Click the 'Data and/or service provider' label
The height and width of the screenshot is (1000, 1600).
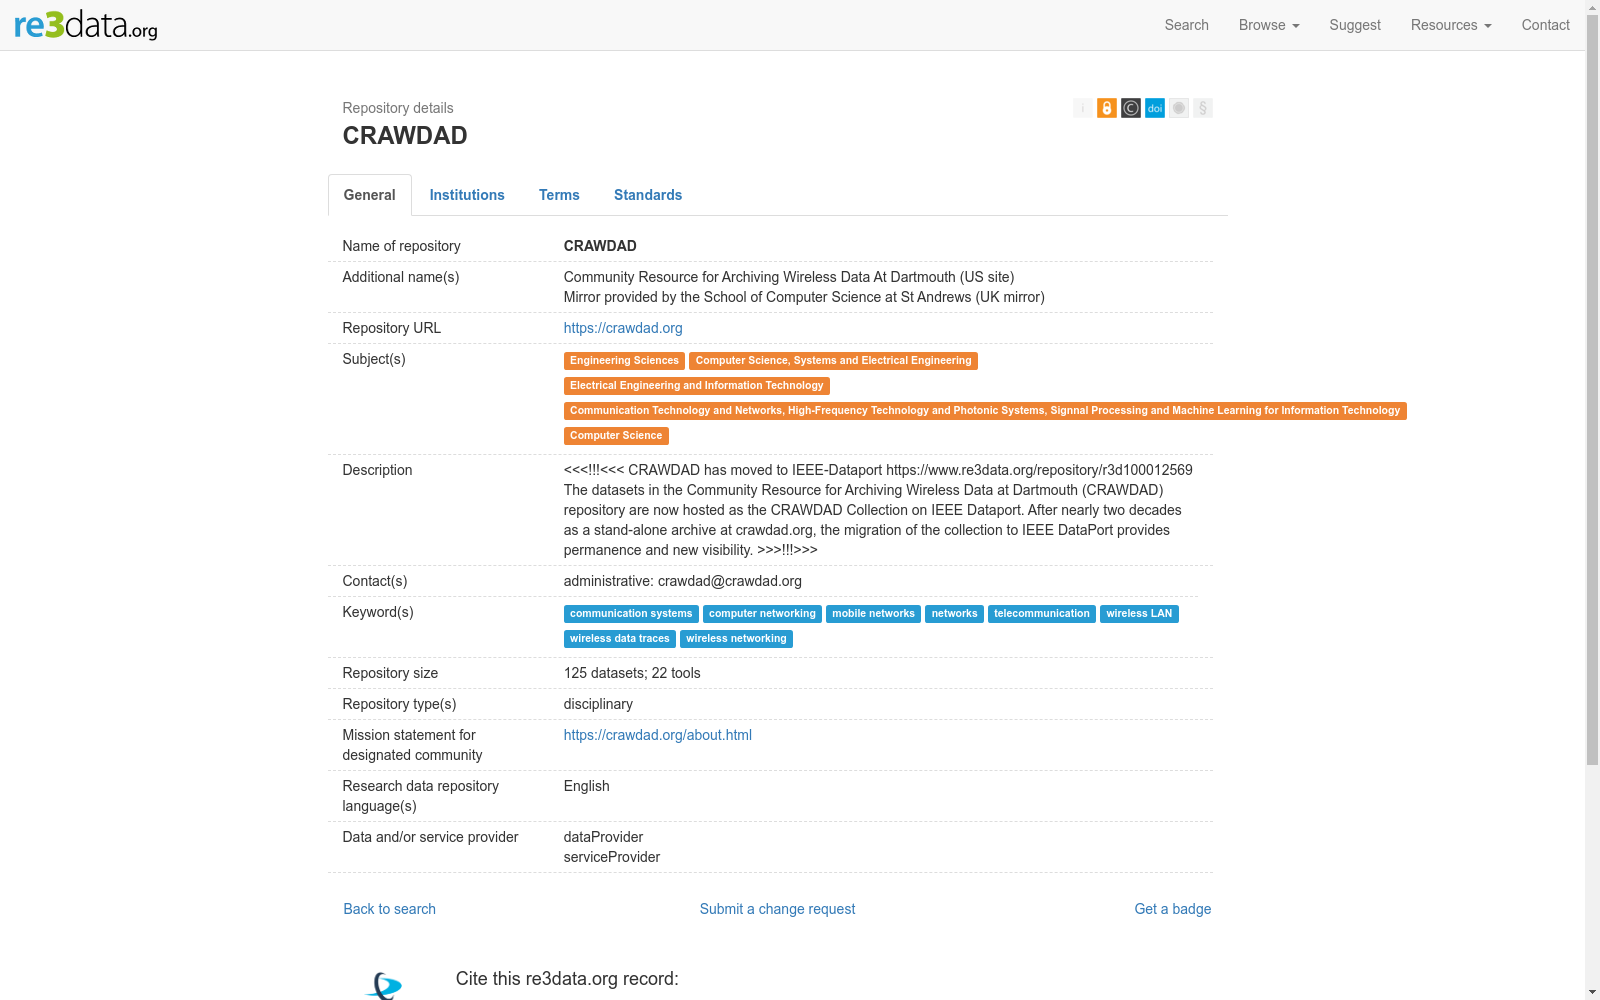(431, 837)
